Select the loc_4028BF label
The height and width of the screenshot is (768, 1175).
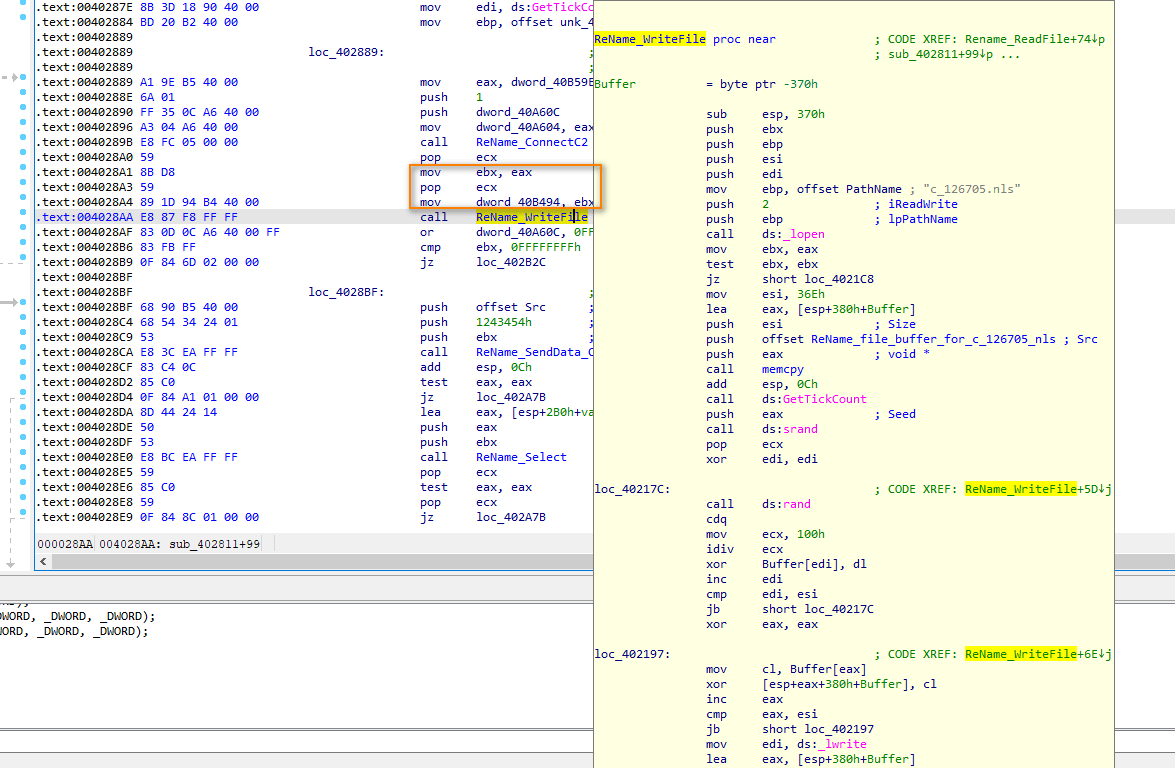tap(346, 292)
